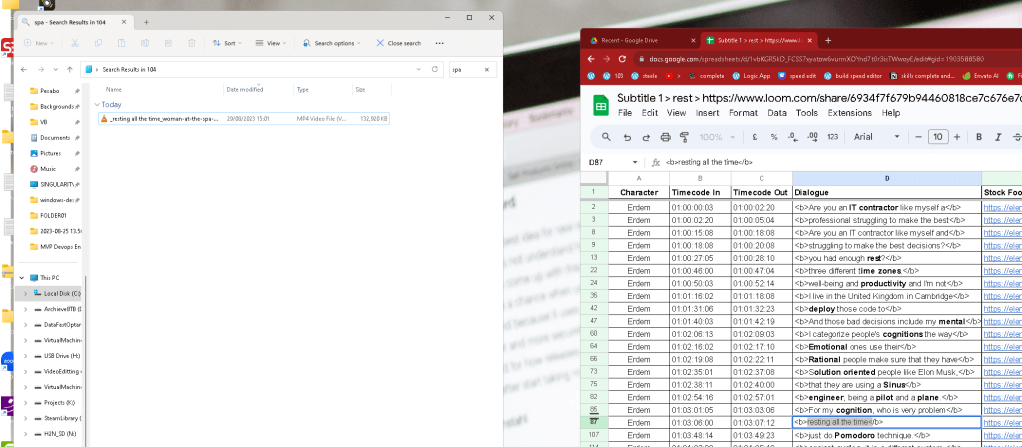
Task: Decrease font size with minus button
Action: point(918,137)
